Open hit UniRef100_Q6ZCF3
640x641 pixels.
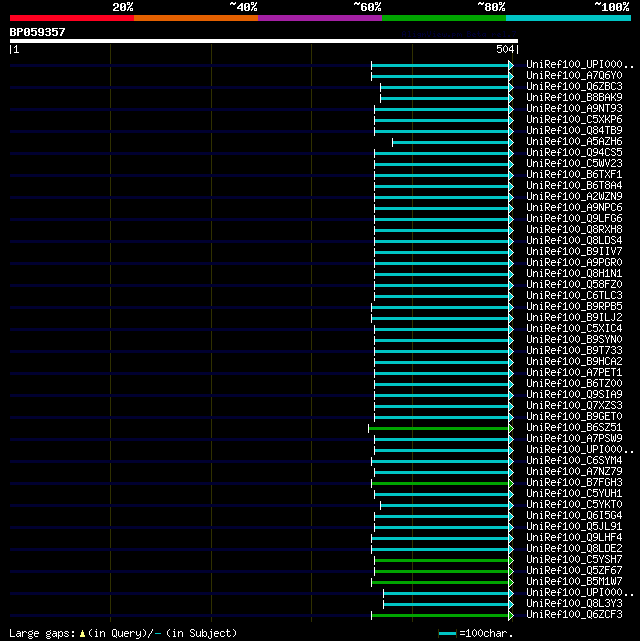click(x=574, y=615)
